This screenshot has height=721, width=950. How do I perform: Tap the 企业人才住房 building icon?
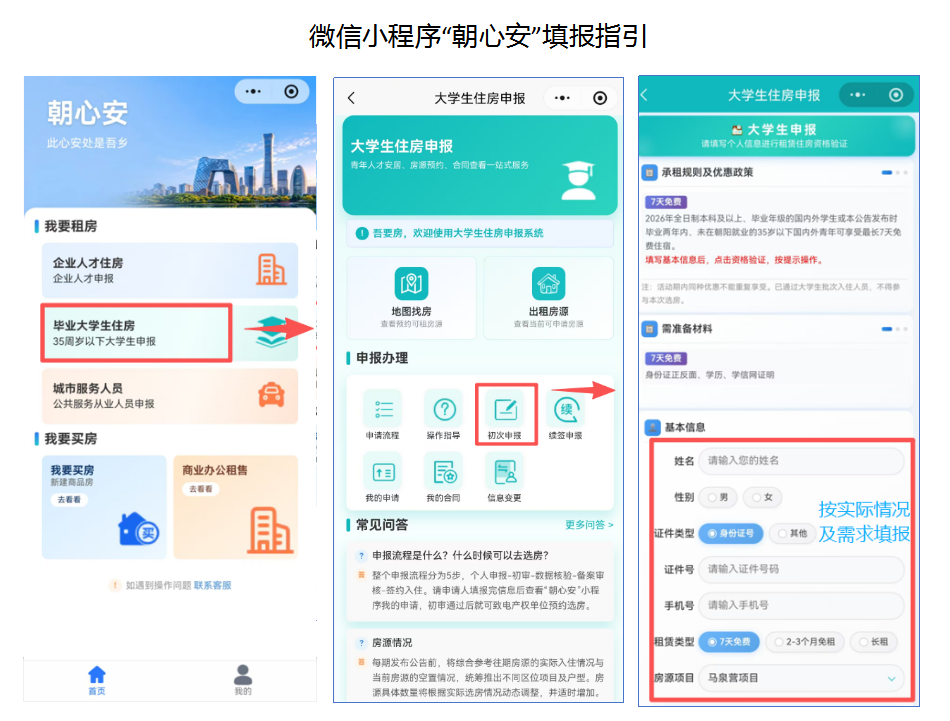pos(271,270)
